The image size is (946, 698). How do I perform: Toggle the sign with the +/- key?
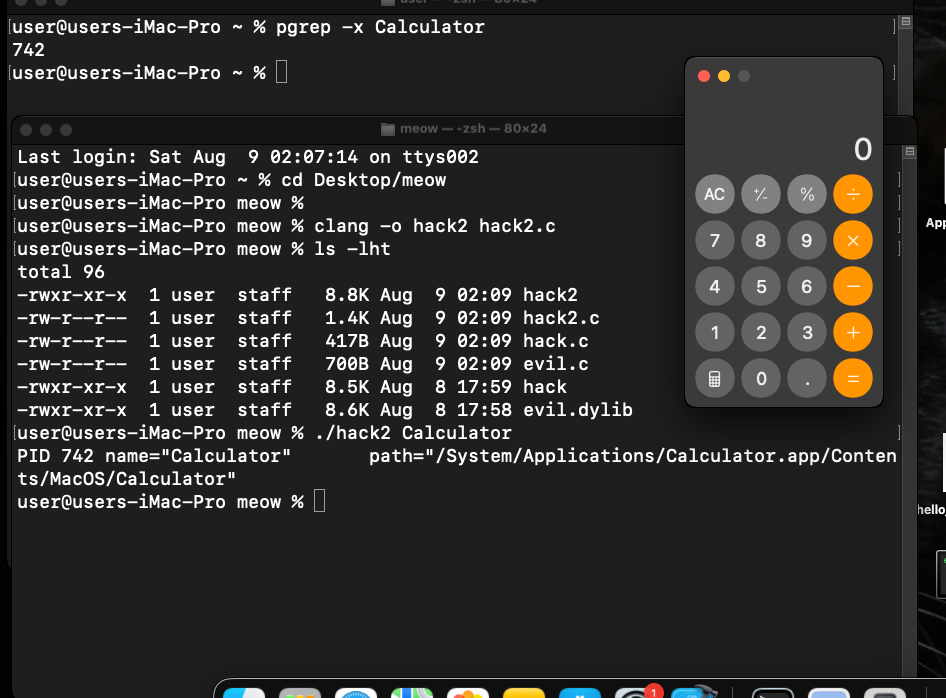click(x=760, y=194)
